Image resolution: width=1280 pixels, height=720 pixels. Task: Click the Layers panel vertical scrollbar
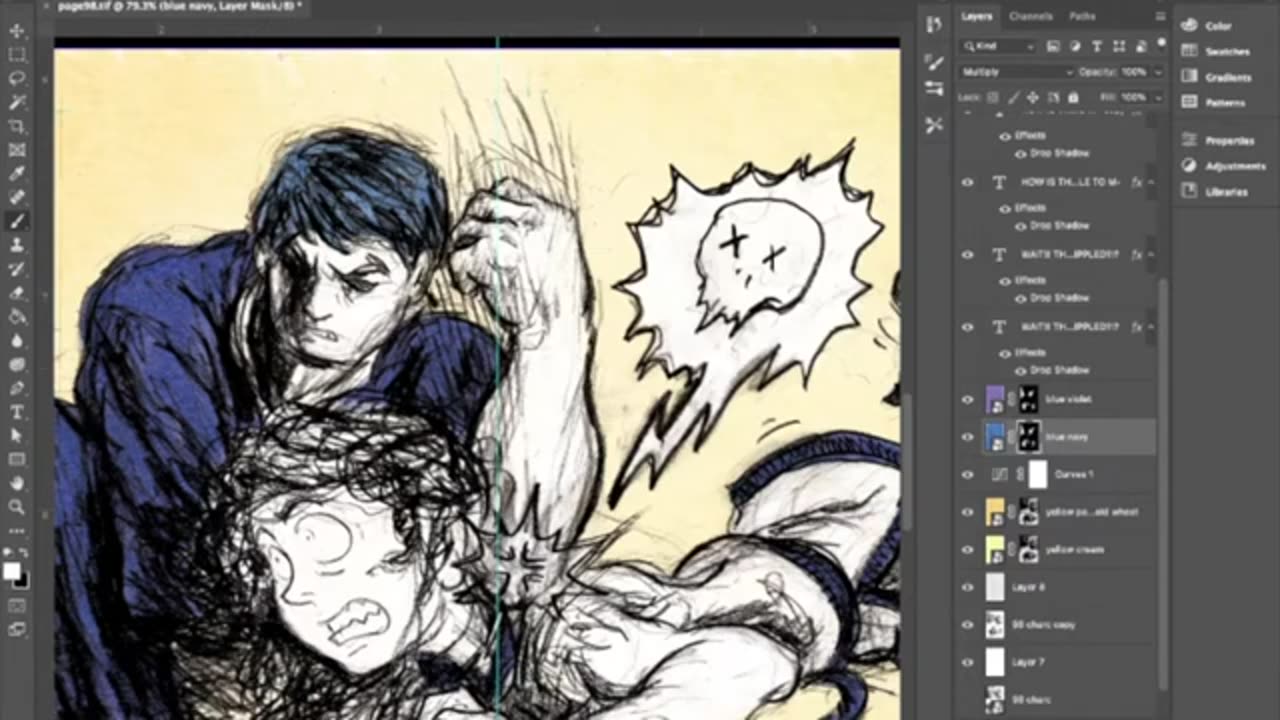coord(1162,483)
